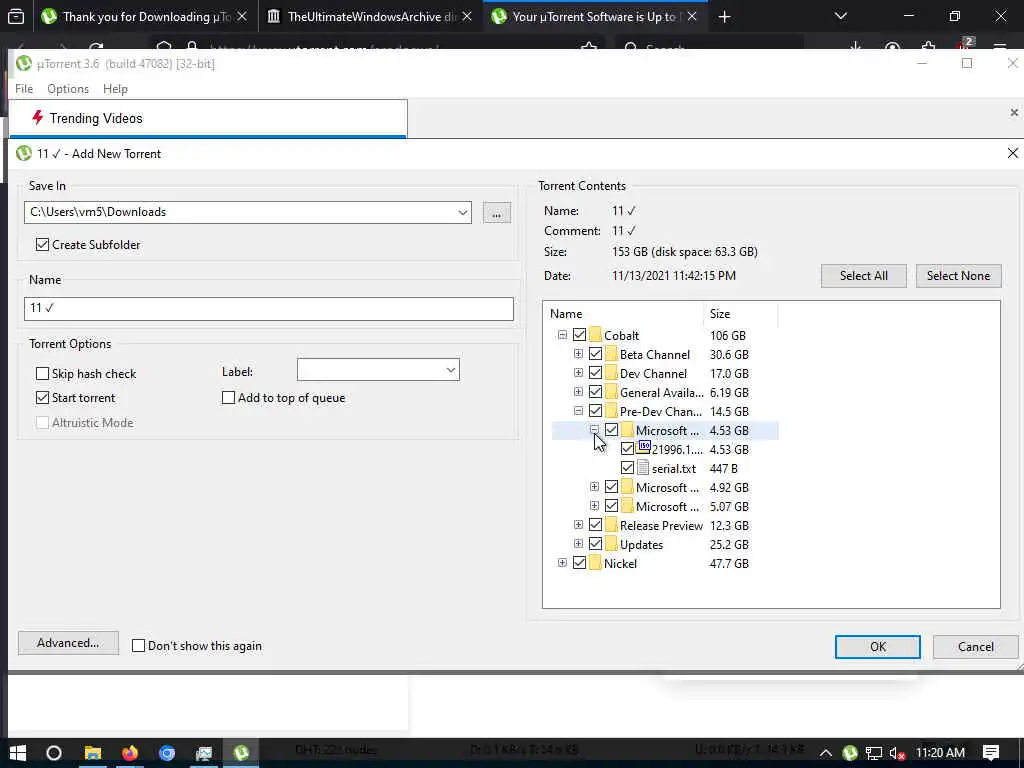The image size is (1024, 768).
Task: Click the Updates folder icon
Action: pos(611,544)
